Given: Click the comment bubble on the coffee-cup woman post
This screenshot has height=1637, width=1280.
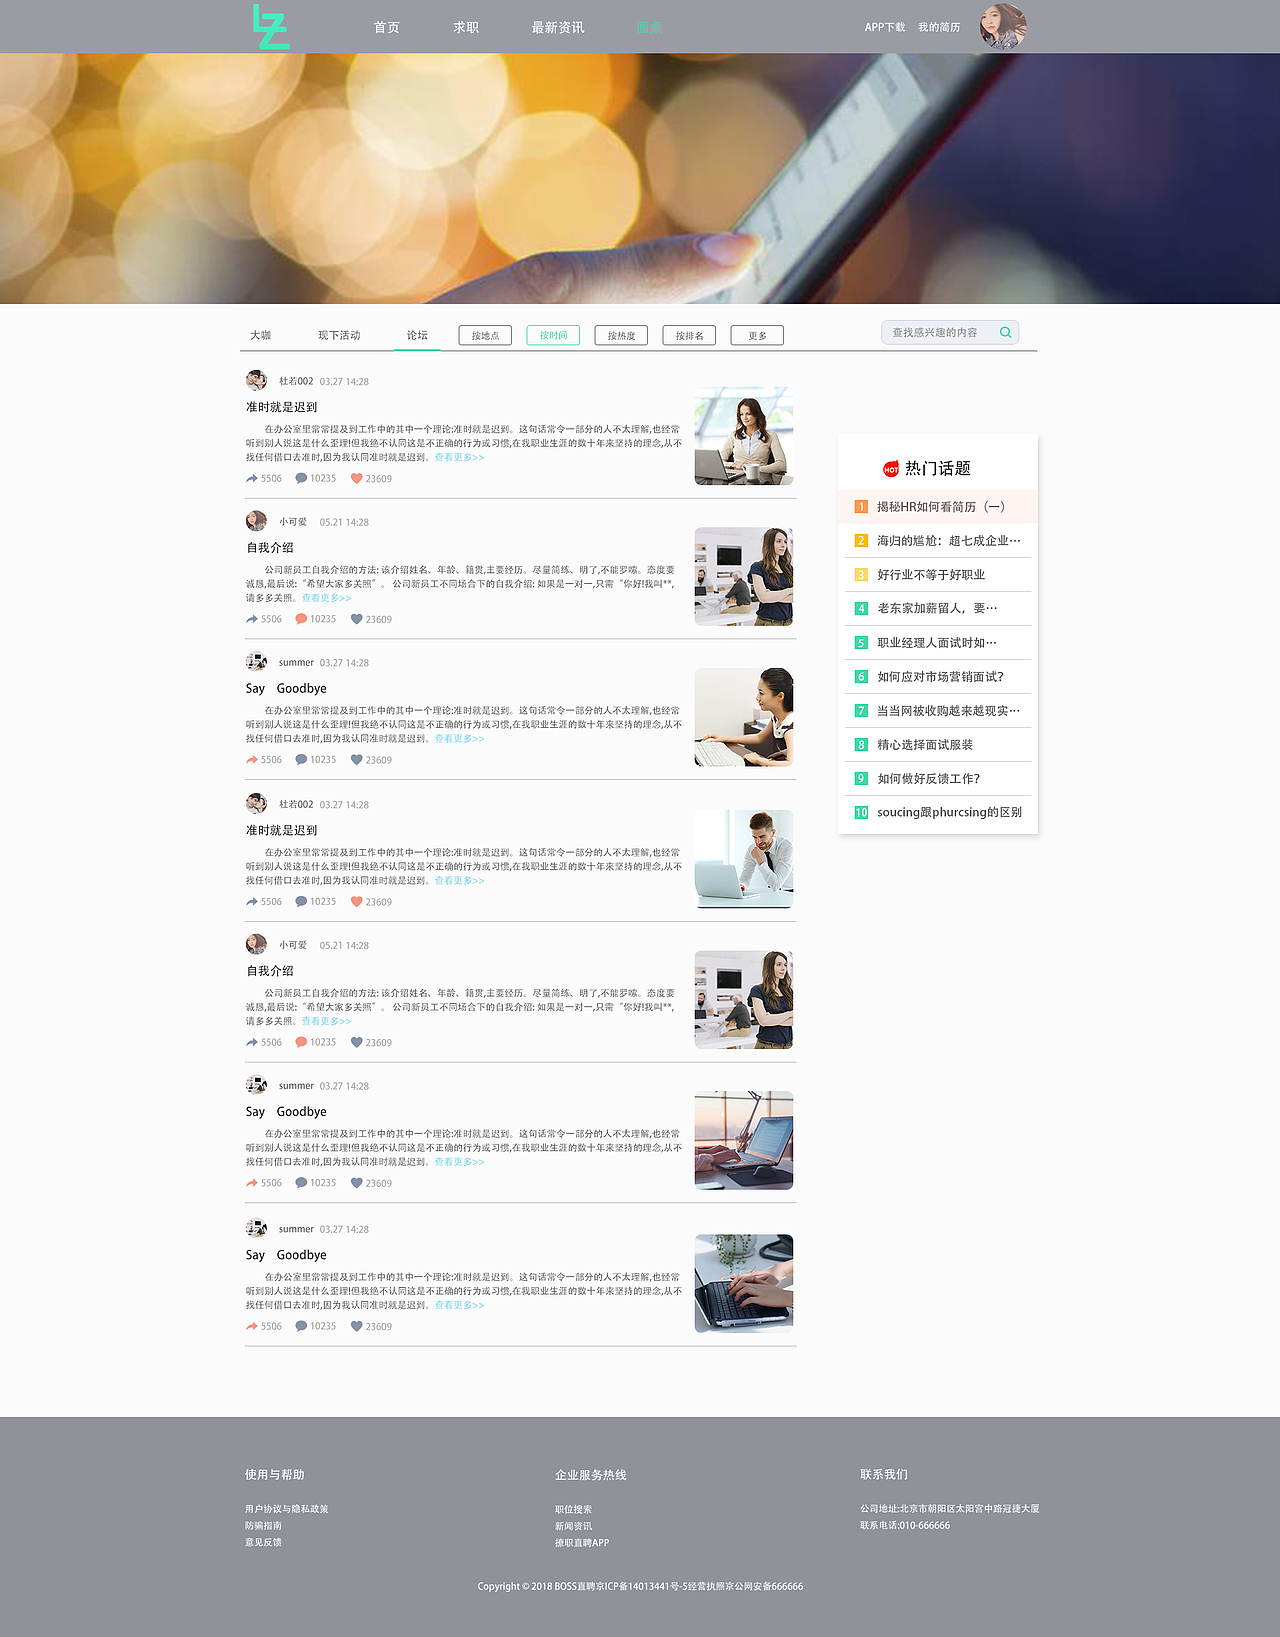Looking at the screenshot, I should [x=301, y=479].
